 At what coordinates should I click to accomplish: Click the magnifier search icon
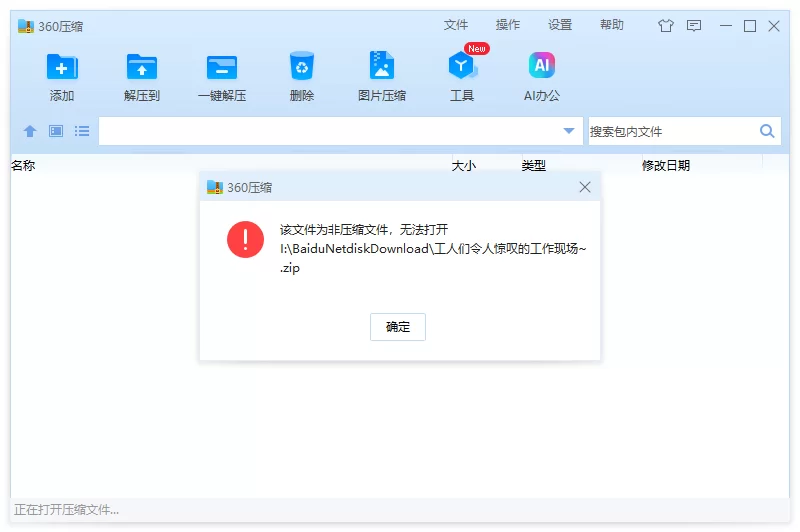pyautogui.click(x=767, y=131)
